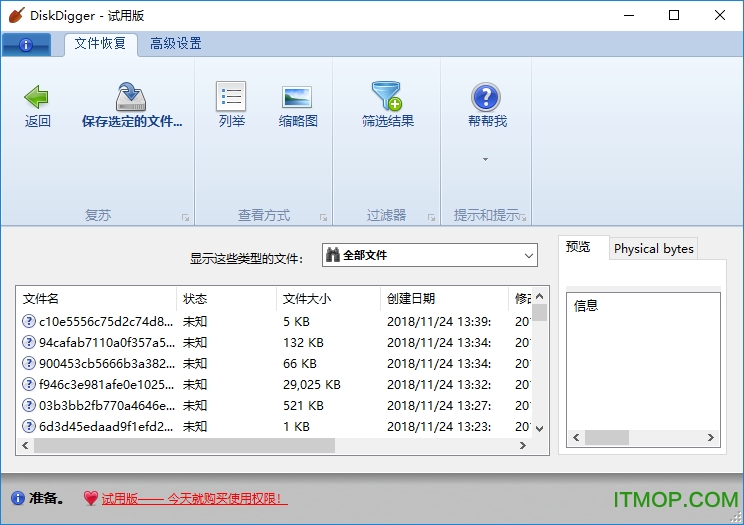Click DiskDigger shovel icon in title bar
The image size is (744, 525).
click(x=17, y=15)
